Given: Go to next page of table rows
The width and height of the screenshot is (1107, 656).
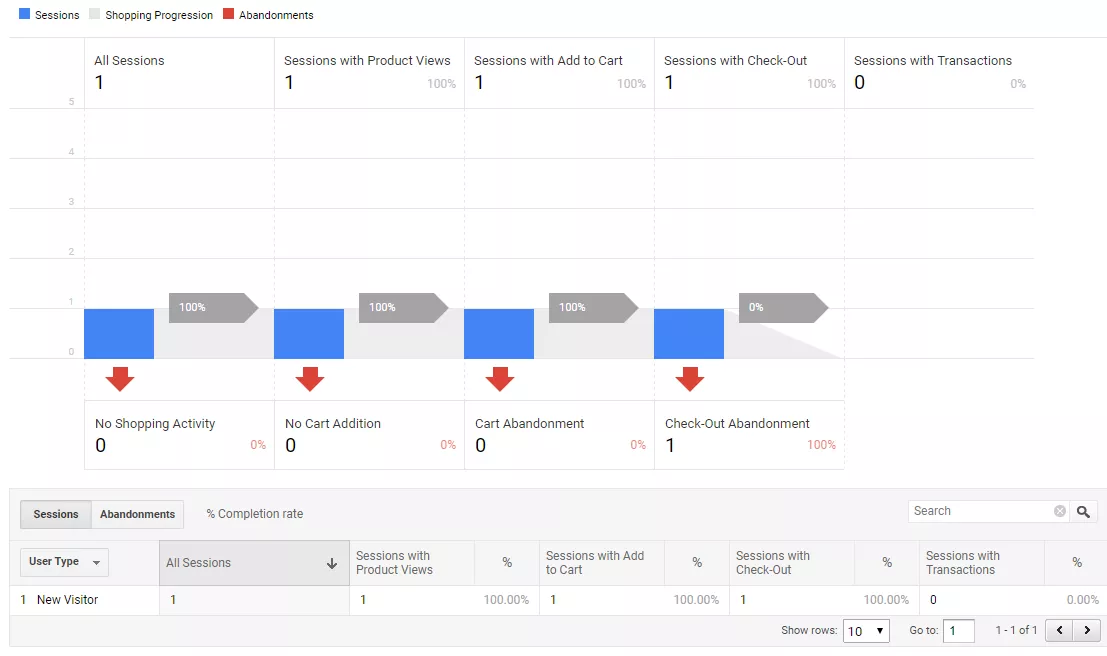Looking at the screenshot, I should (1087, 630).
